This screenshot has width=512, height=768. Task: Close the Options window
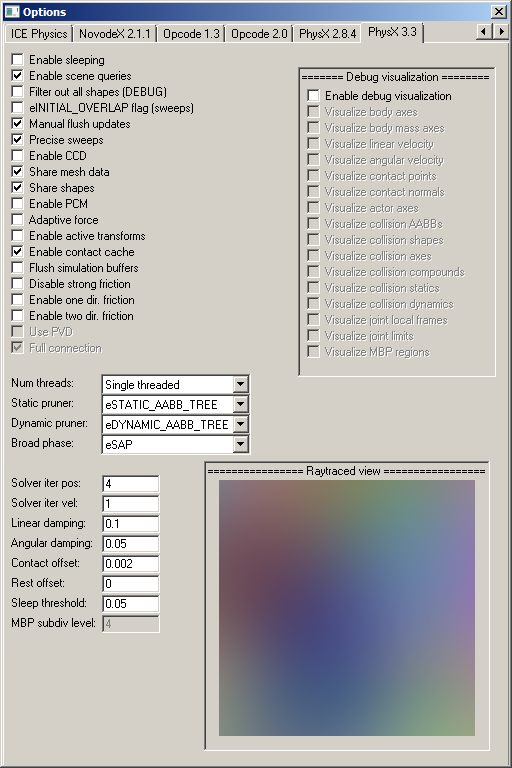coord(499,11)
